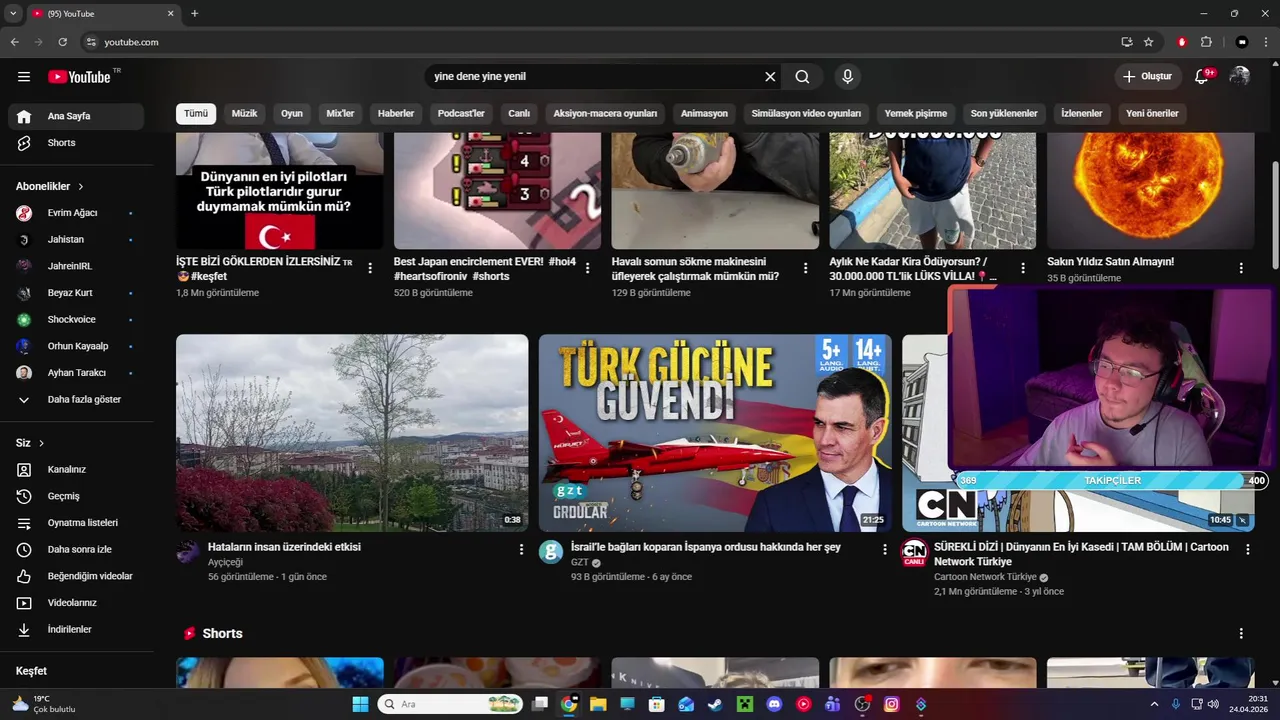The image size is (1280, 720).
Task: Select the Yemek pişirme filter chip
Action: point(916,113)
